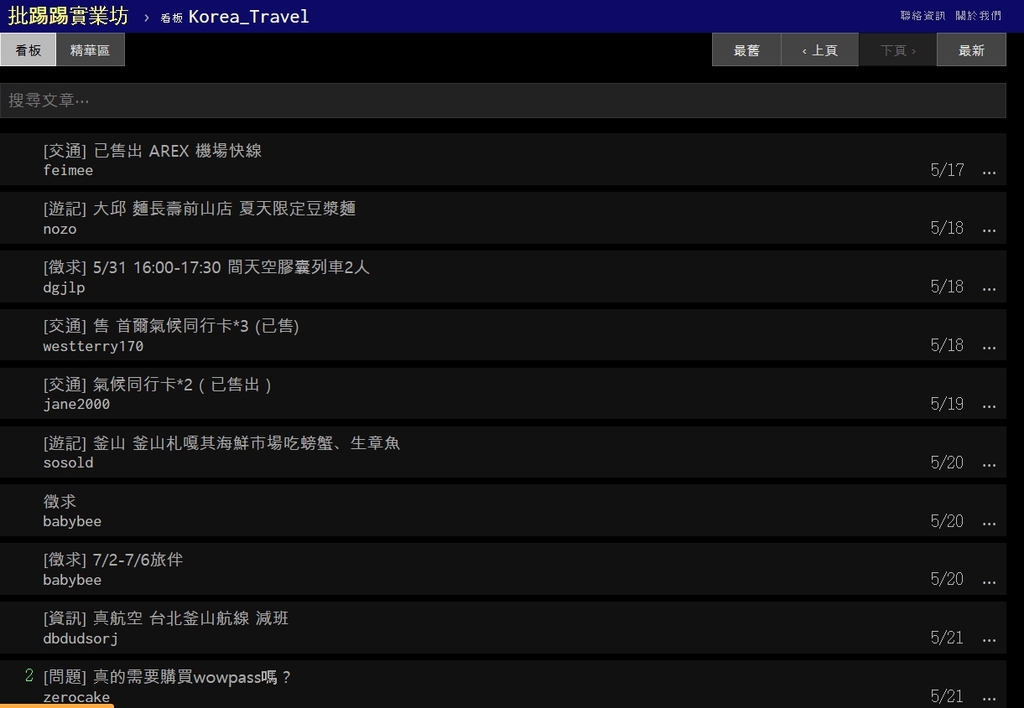Click author name jane2000
1024x708 pixels.
click(x=76, y=405)
